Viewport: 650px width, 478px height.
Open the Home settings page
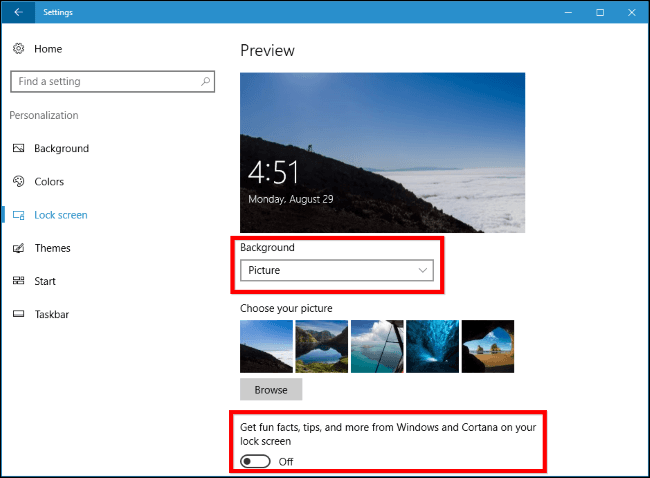(x=48, y=49)
